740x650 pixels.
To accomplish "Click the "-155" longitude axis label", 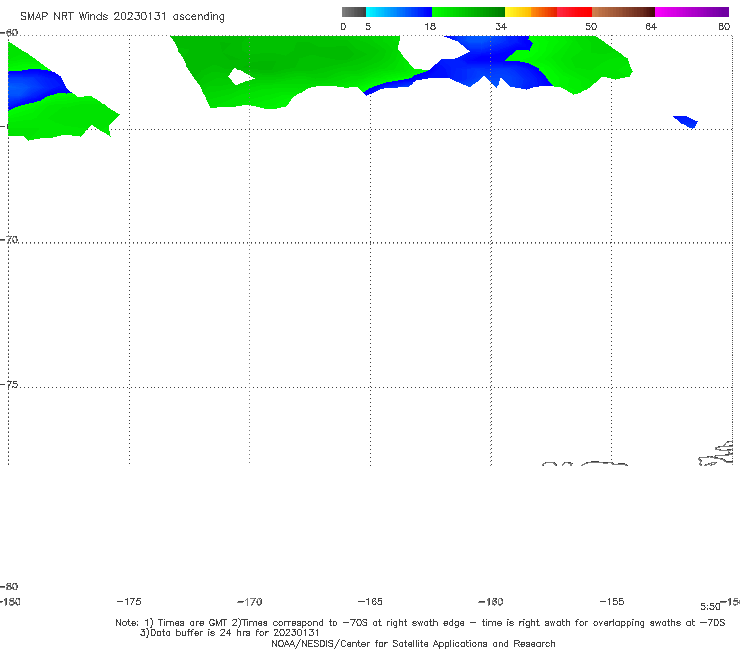I will point(612,601).
